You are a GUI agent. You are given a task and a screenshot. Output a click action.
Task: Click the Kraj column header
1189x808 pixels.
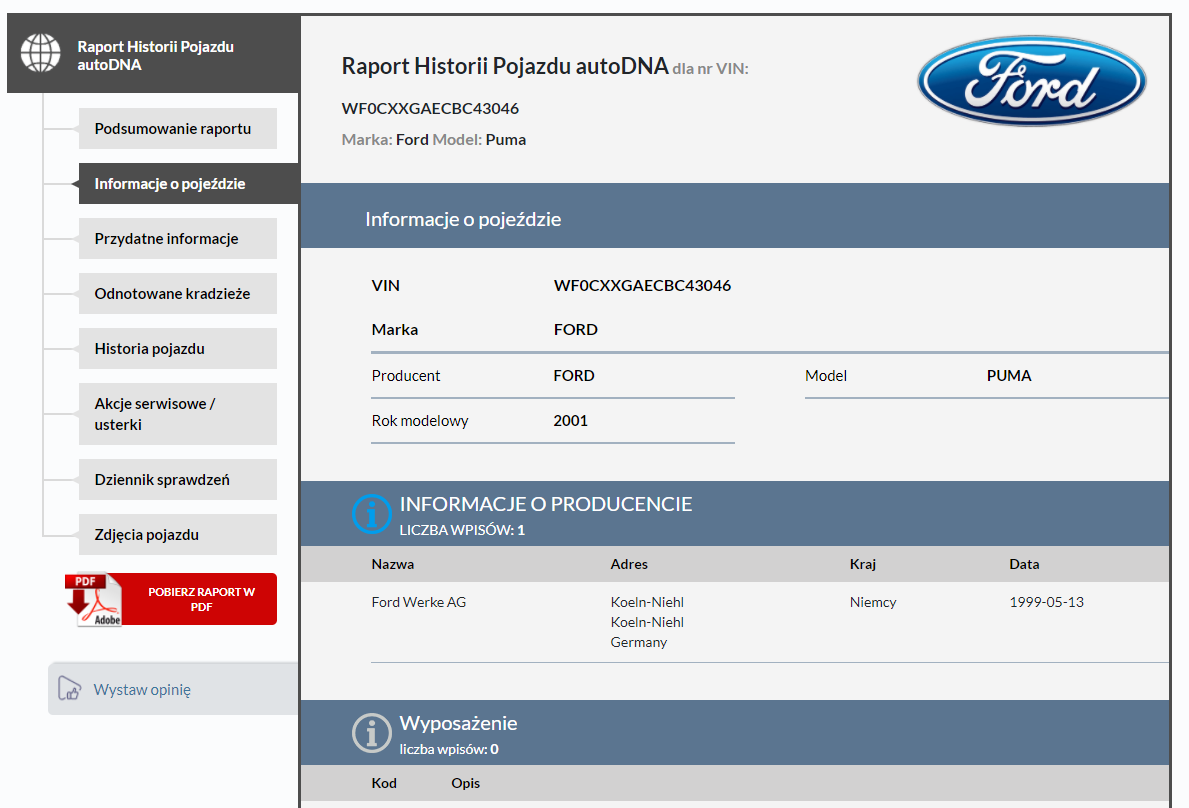[863, 564]
